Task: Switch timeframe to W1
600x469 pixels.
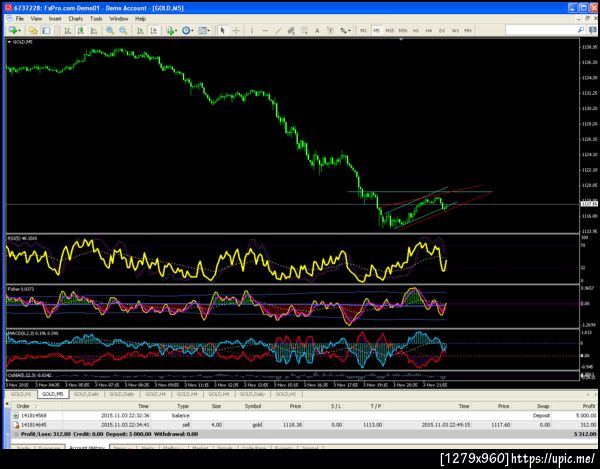Action: 455,31
